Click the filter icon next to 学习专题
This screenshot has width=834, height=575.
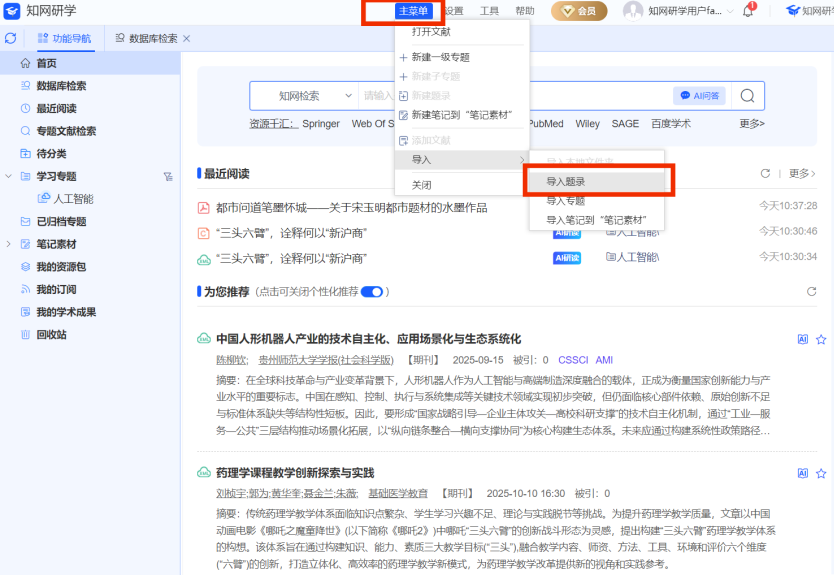[168, 176]
